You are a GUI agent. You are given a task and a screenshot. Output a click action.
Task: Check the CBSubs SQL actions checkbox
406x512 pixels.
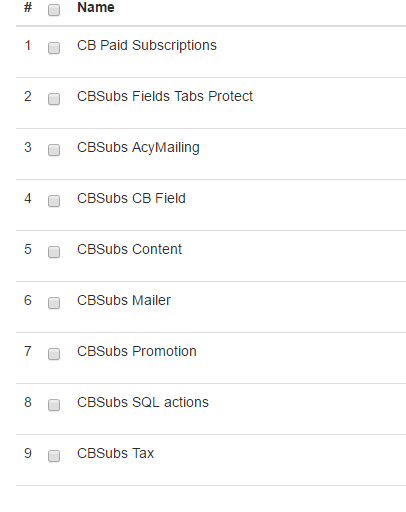tap(54, 405)
